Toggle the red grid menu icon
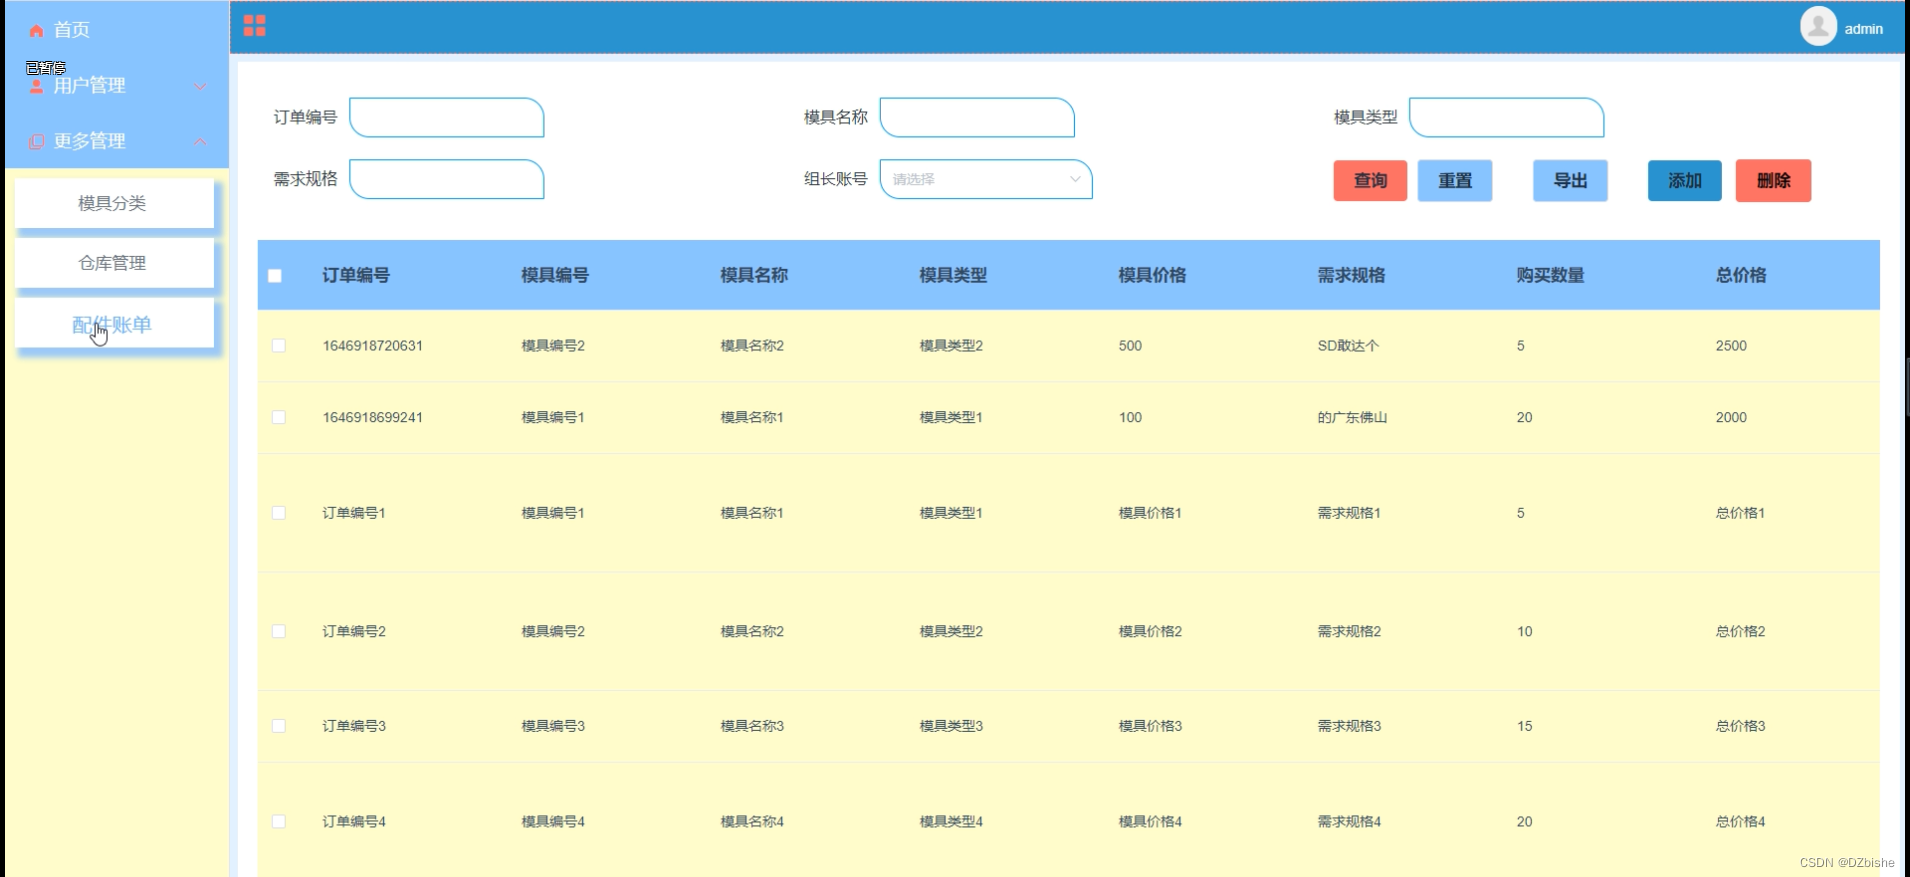1910x877 pixels. click(255, 26)
